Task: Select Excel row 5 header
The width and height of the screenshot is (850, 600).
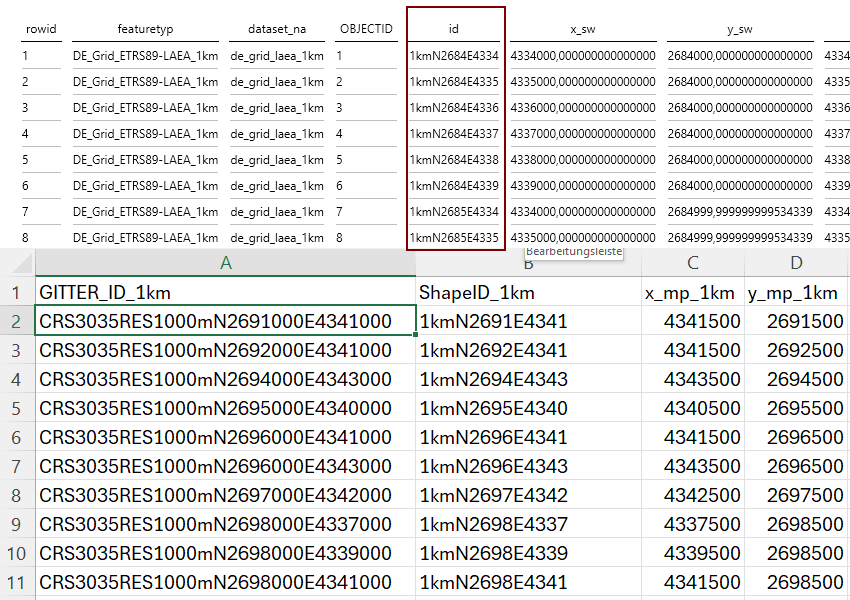Action: [x=17, y=408]
